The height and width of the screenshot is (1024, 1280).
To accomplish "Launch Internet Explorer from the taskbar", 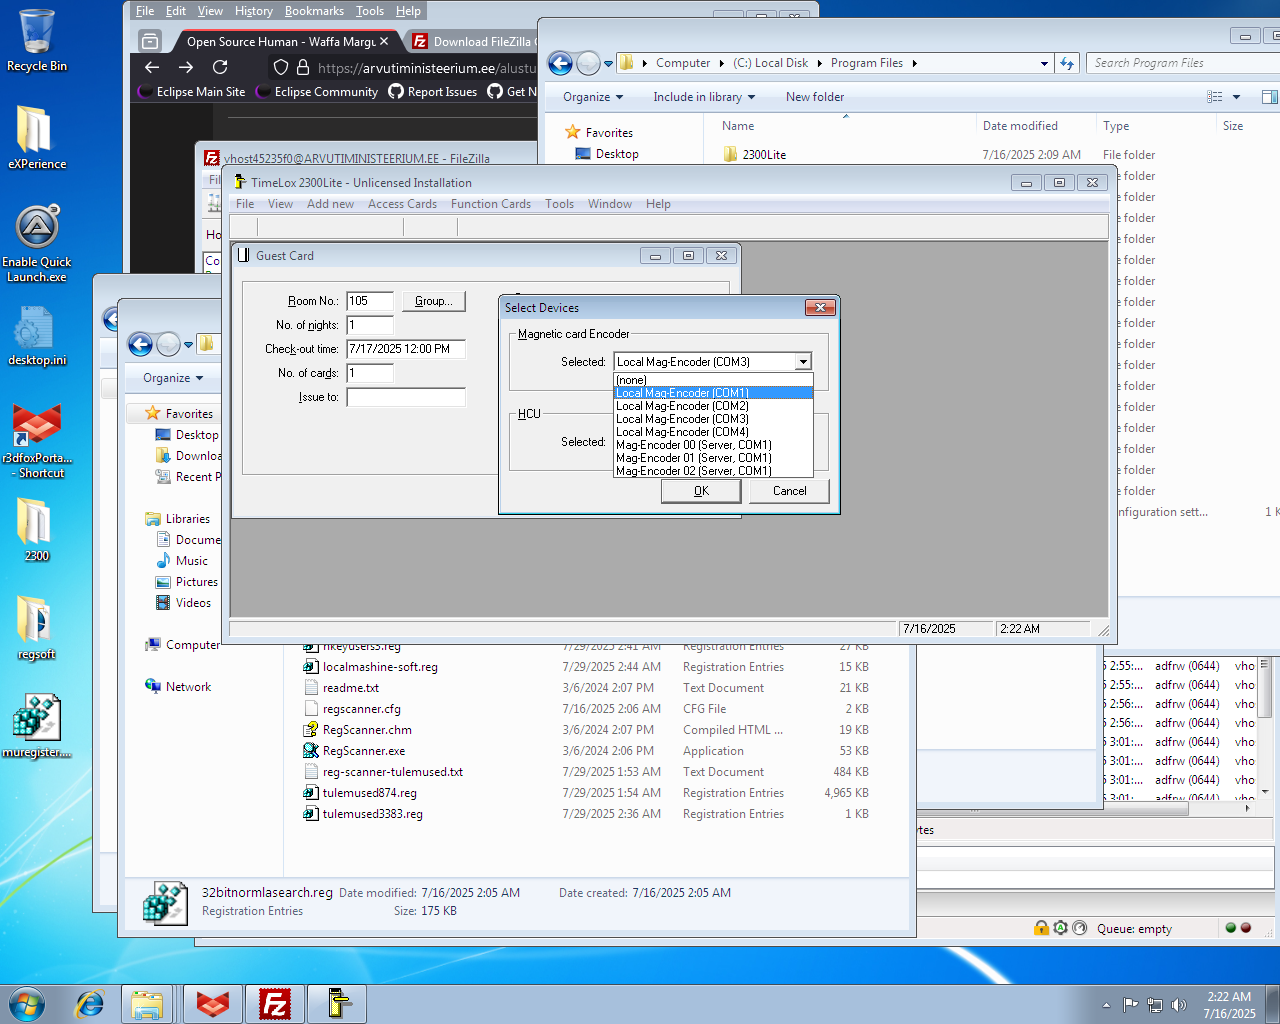I will coord(90,1003).
